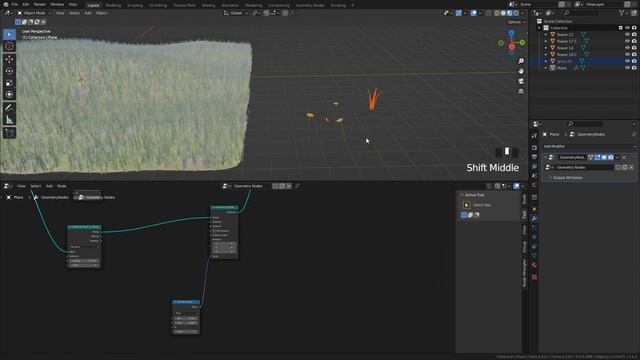
Task: Select the Transform tool in the viewport toolbar
Action: click(x=9, y=95)
